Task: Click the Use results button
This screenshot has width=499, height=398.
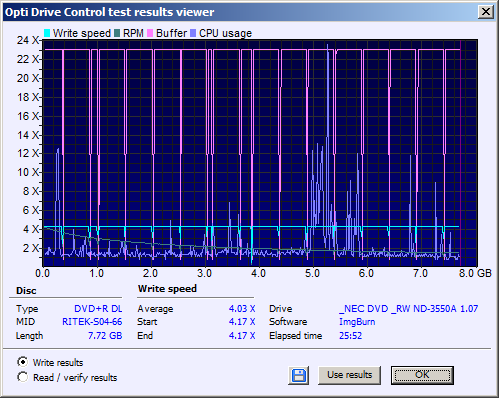Action: coord(349,375)
